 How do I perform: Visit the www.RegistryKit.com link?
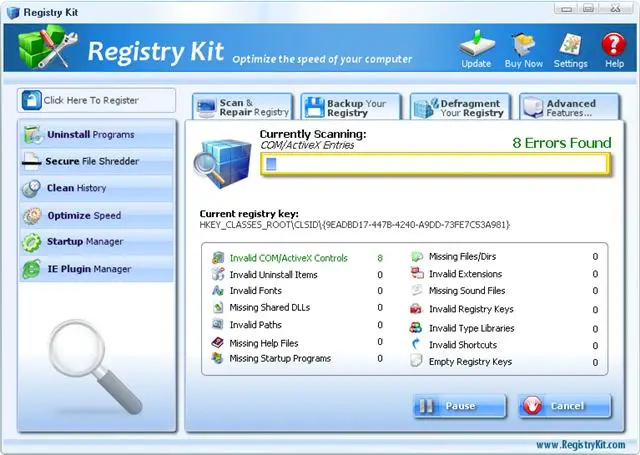(580, 445)
